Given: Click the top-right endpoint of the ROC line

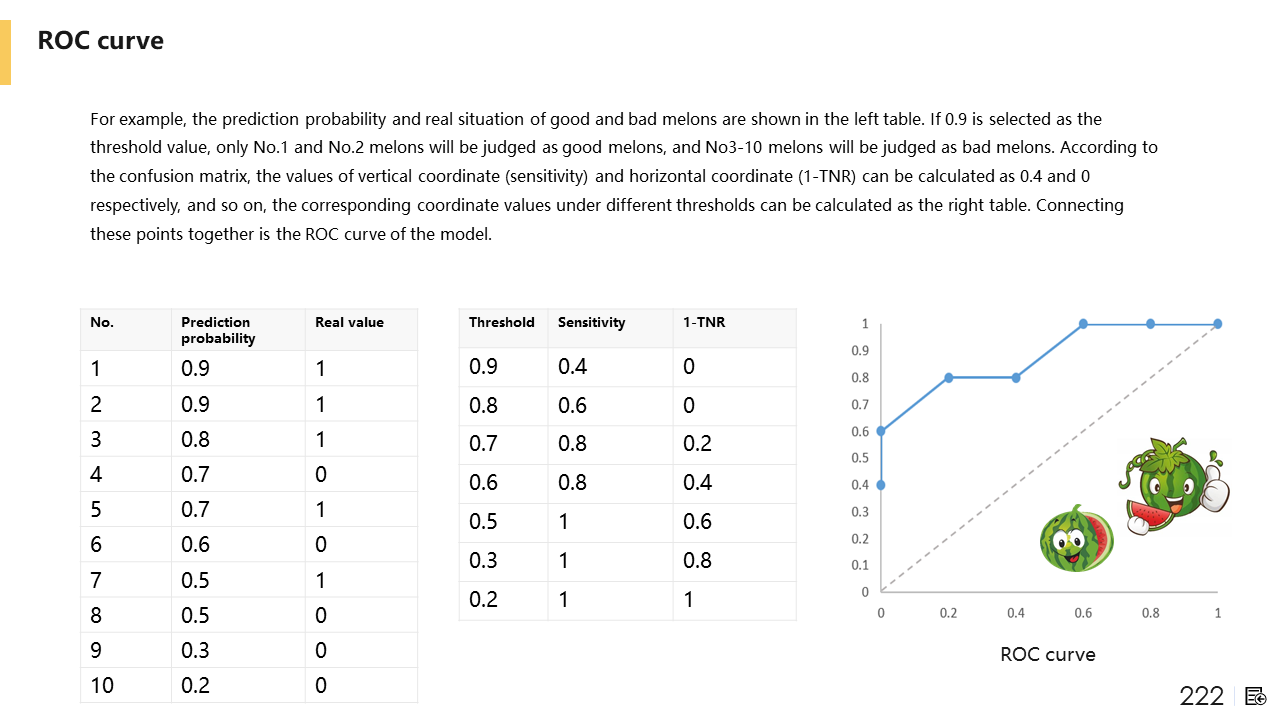Looking at the screenshot, I should [x=1218, y=324].
